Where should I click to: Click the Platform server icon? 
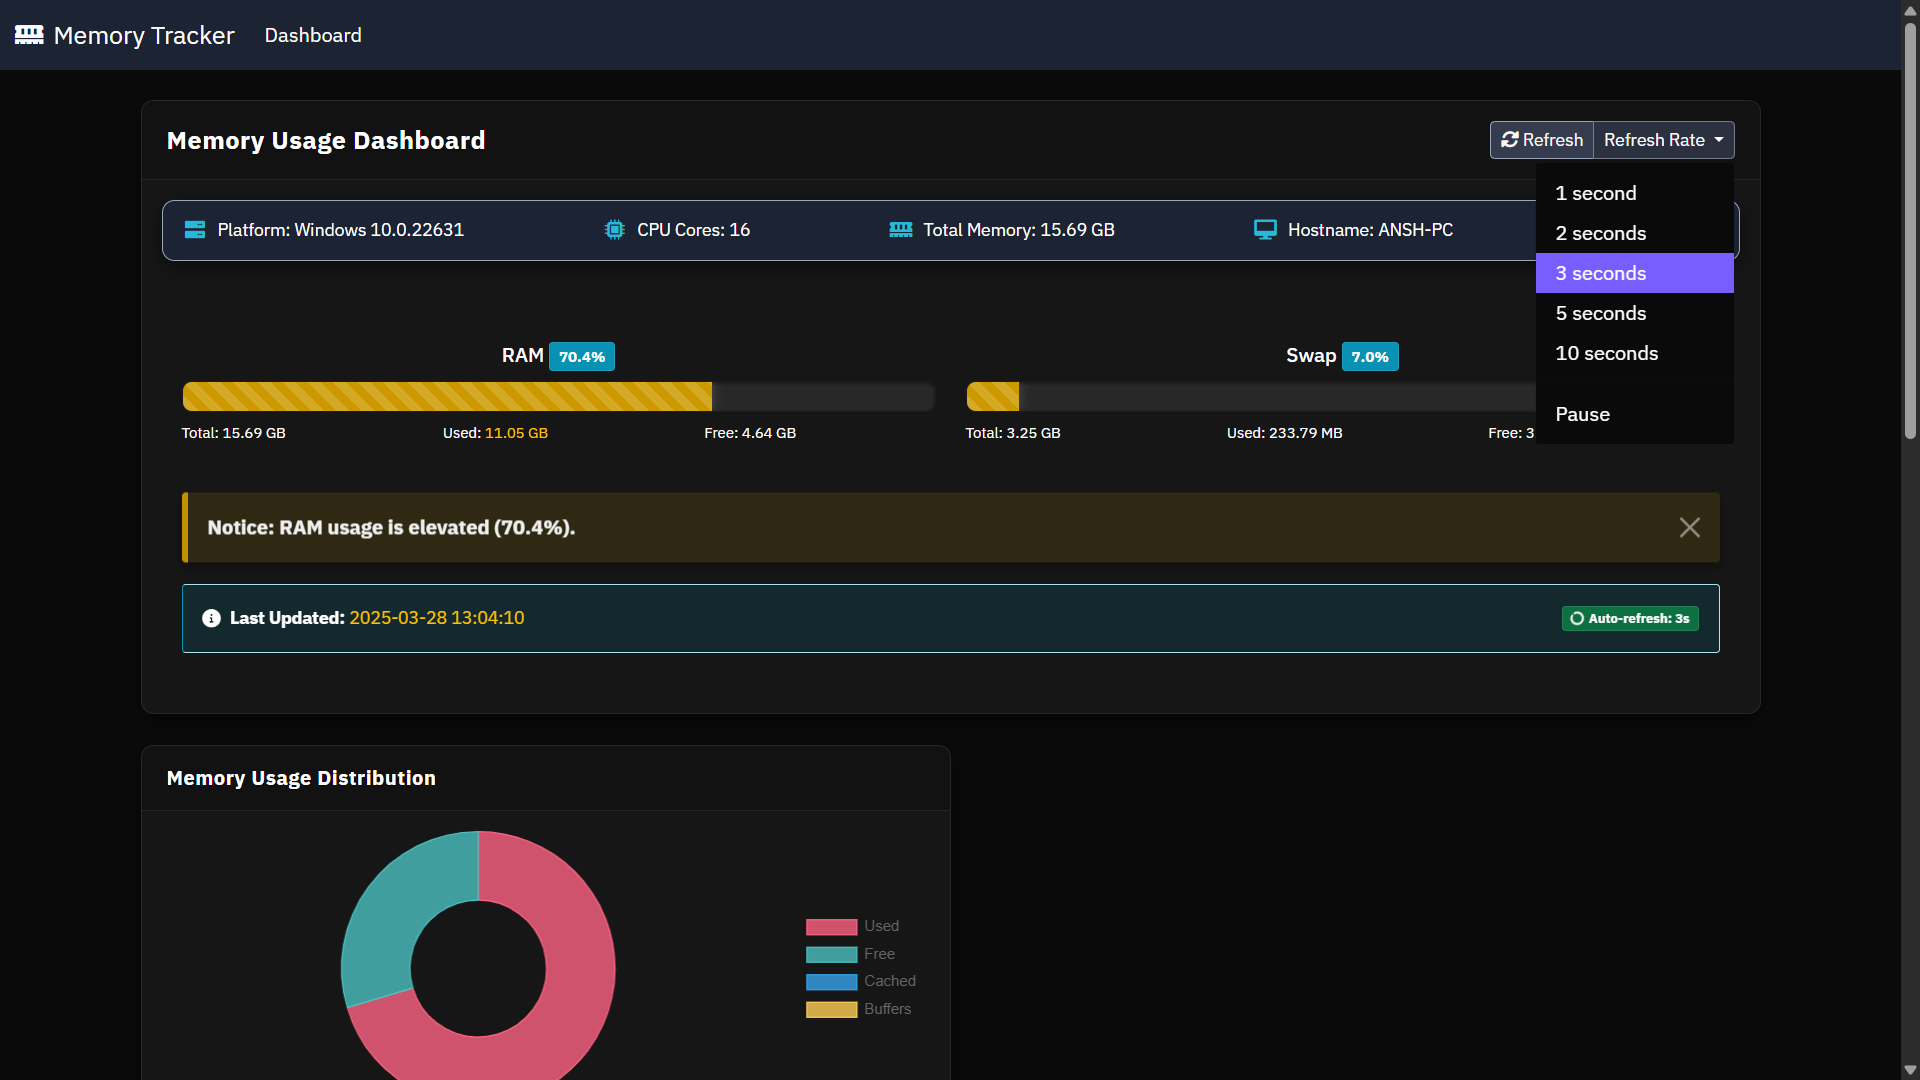(x=195, y=230)
